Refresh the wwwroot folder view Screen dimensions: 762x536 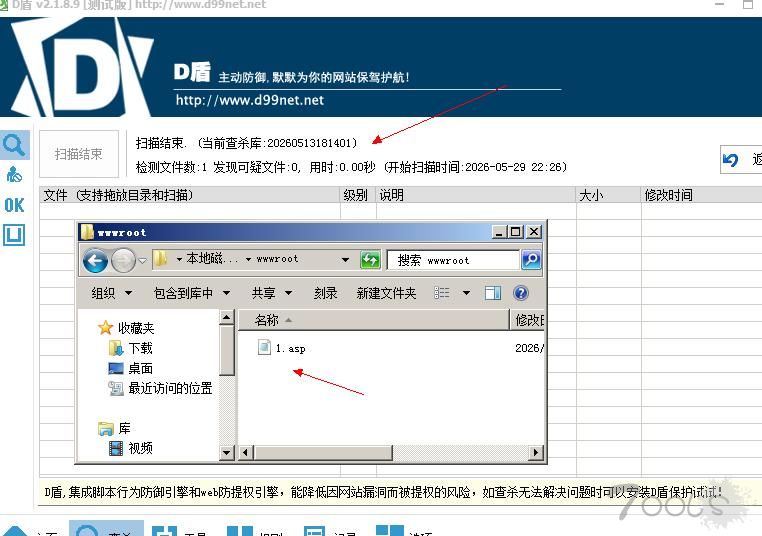click(x=370, y=259)
